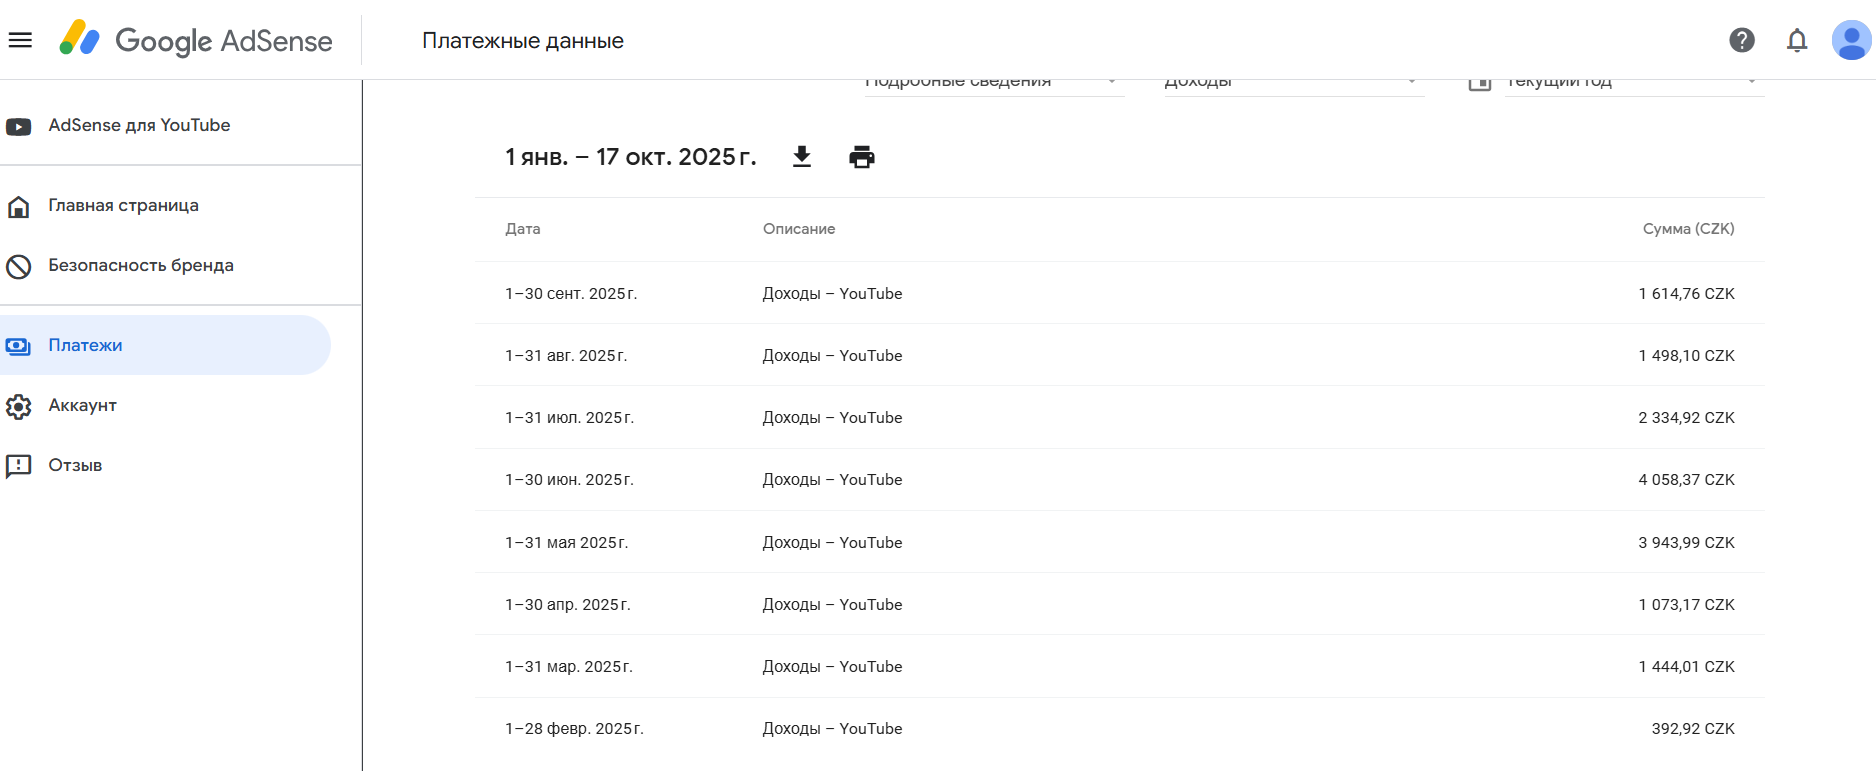Click the amount 2 334,92 CZK

pos(1687,418)
